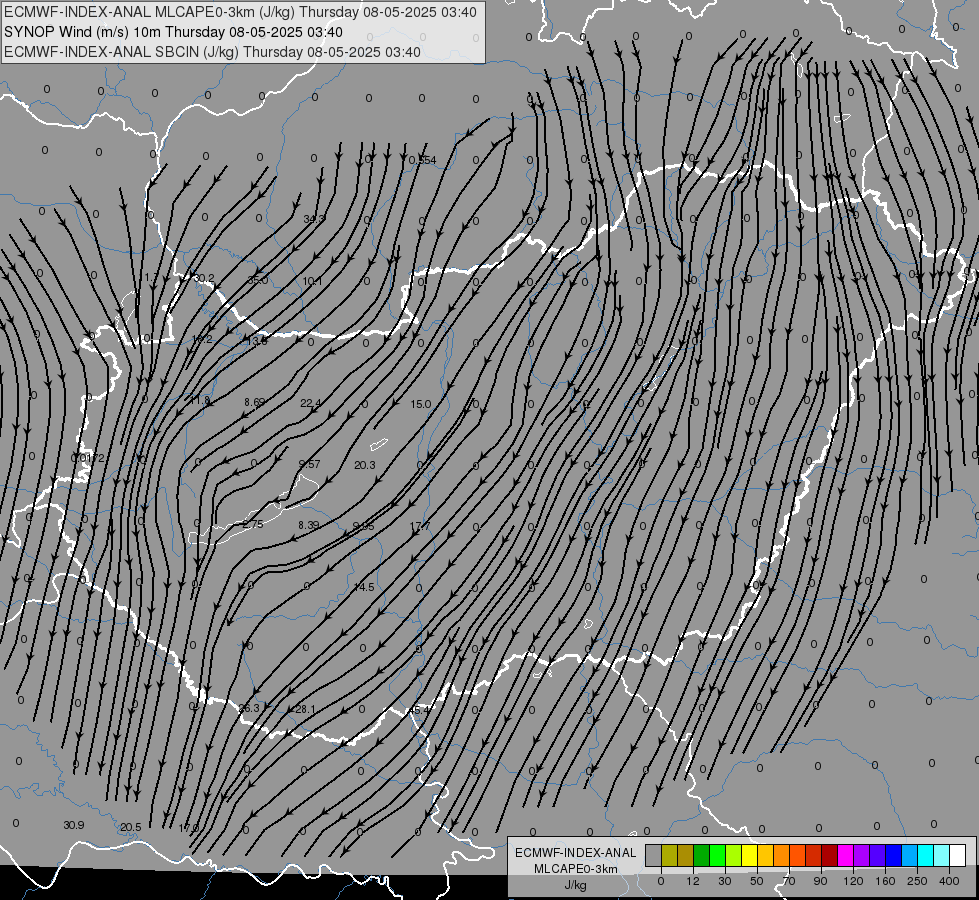Viewport: 979px width, 900px height.
Task: Click the J/kg unit label in legend
Action: click(x=575, y=885)
